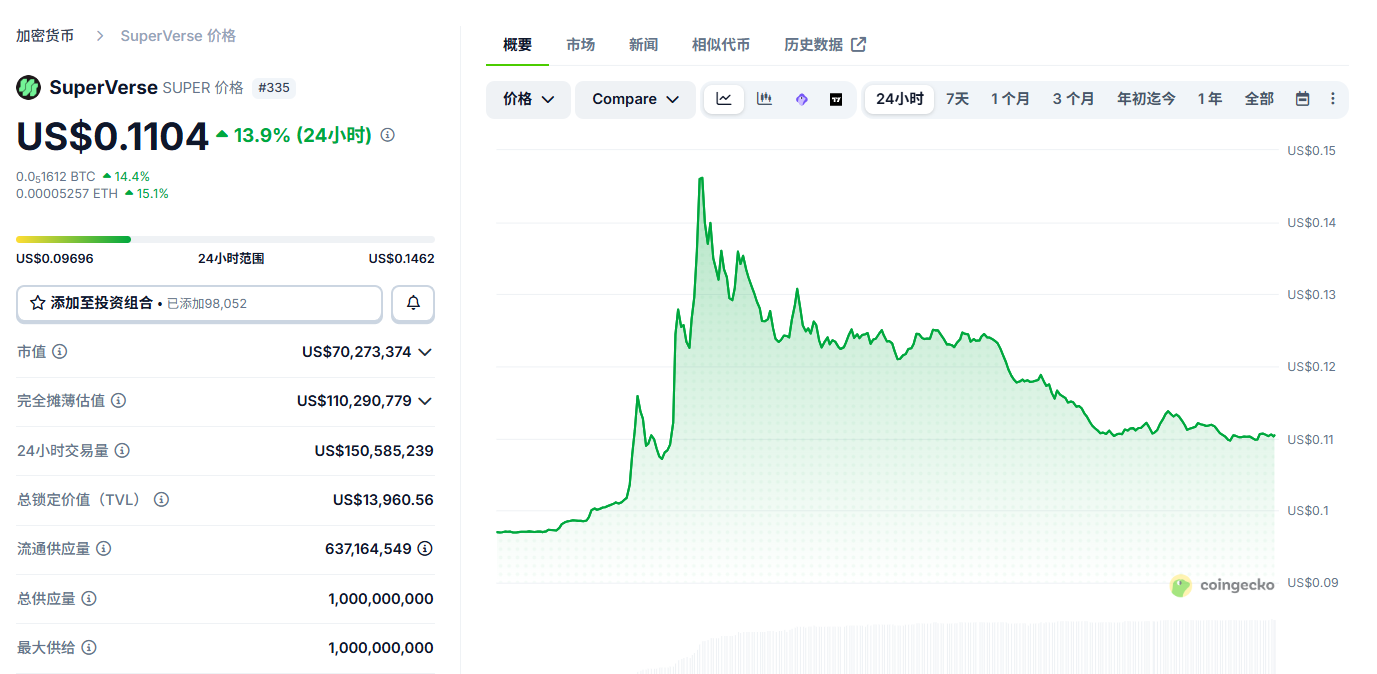Image resolution: width=1377 pixels, height=674 pixels.
Task: Open TradingView chart mode
Action: coord(836,99)
